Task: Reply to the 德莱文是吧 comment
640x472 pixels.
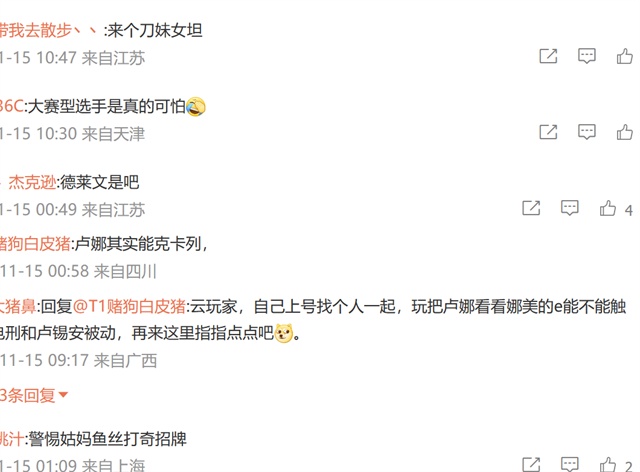Action: [x=570, y=208]
